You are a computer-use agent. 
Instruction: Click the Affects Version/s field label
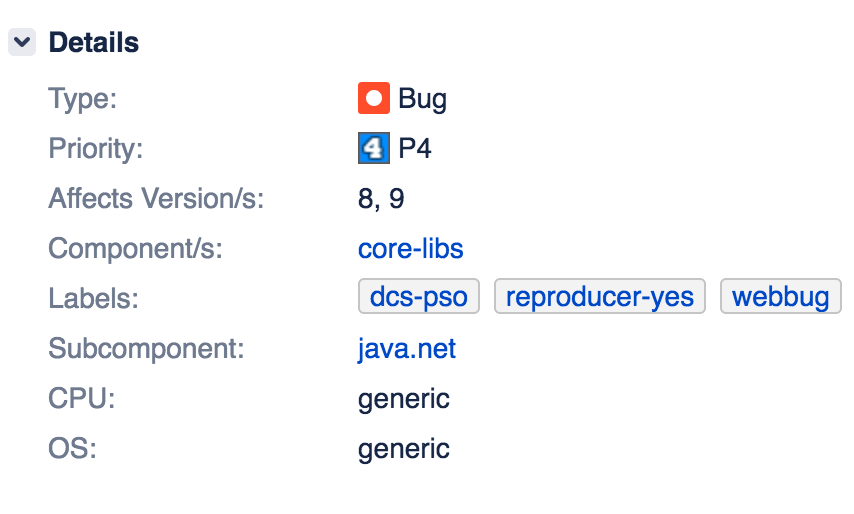(155, 199)
